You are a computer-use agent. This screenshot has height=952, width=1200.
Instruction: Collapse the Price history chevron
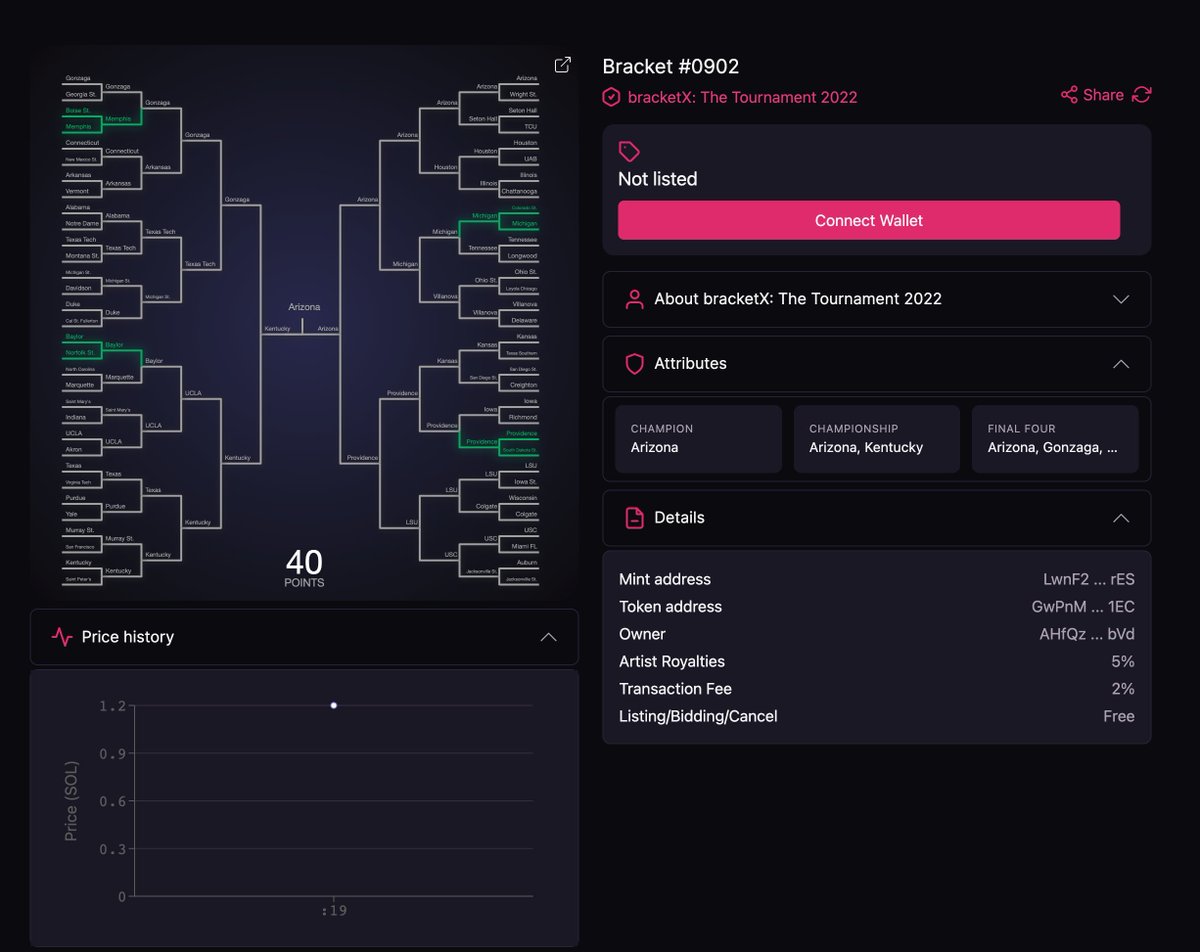tap(548, 637)
